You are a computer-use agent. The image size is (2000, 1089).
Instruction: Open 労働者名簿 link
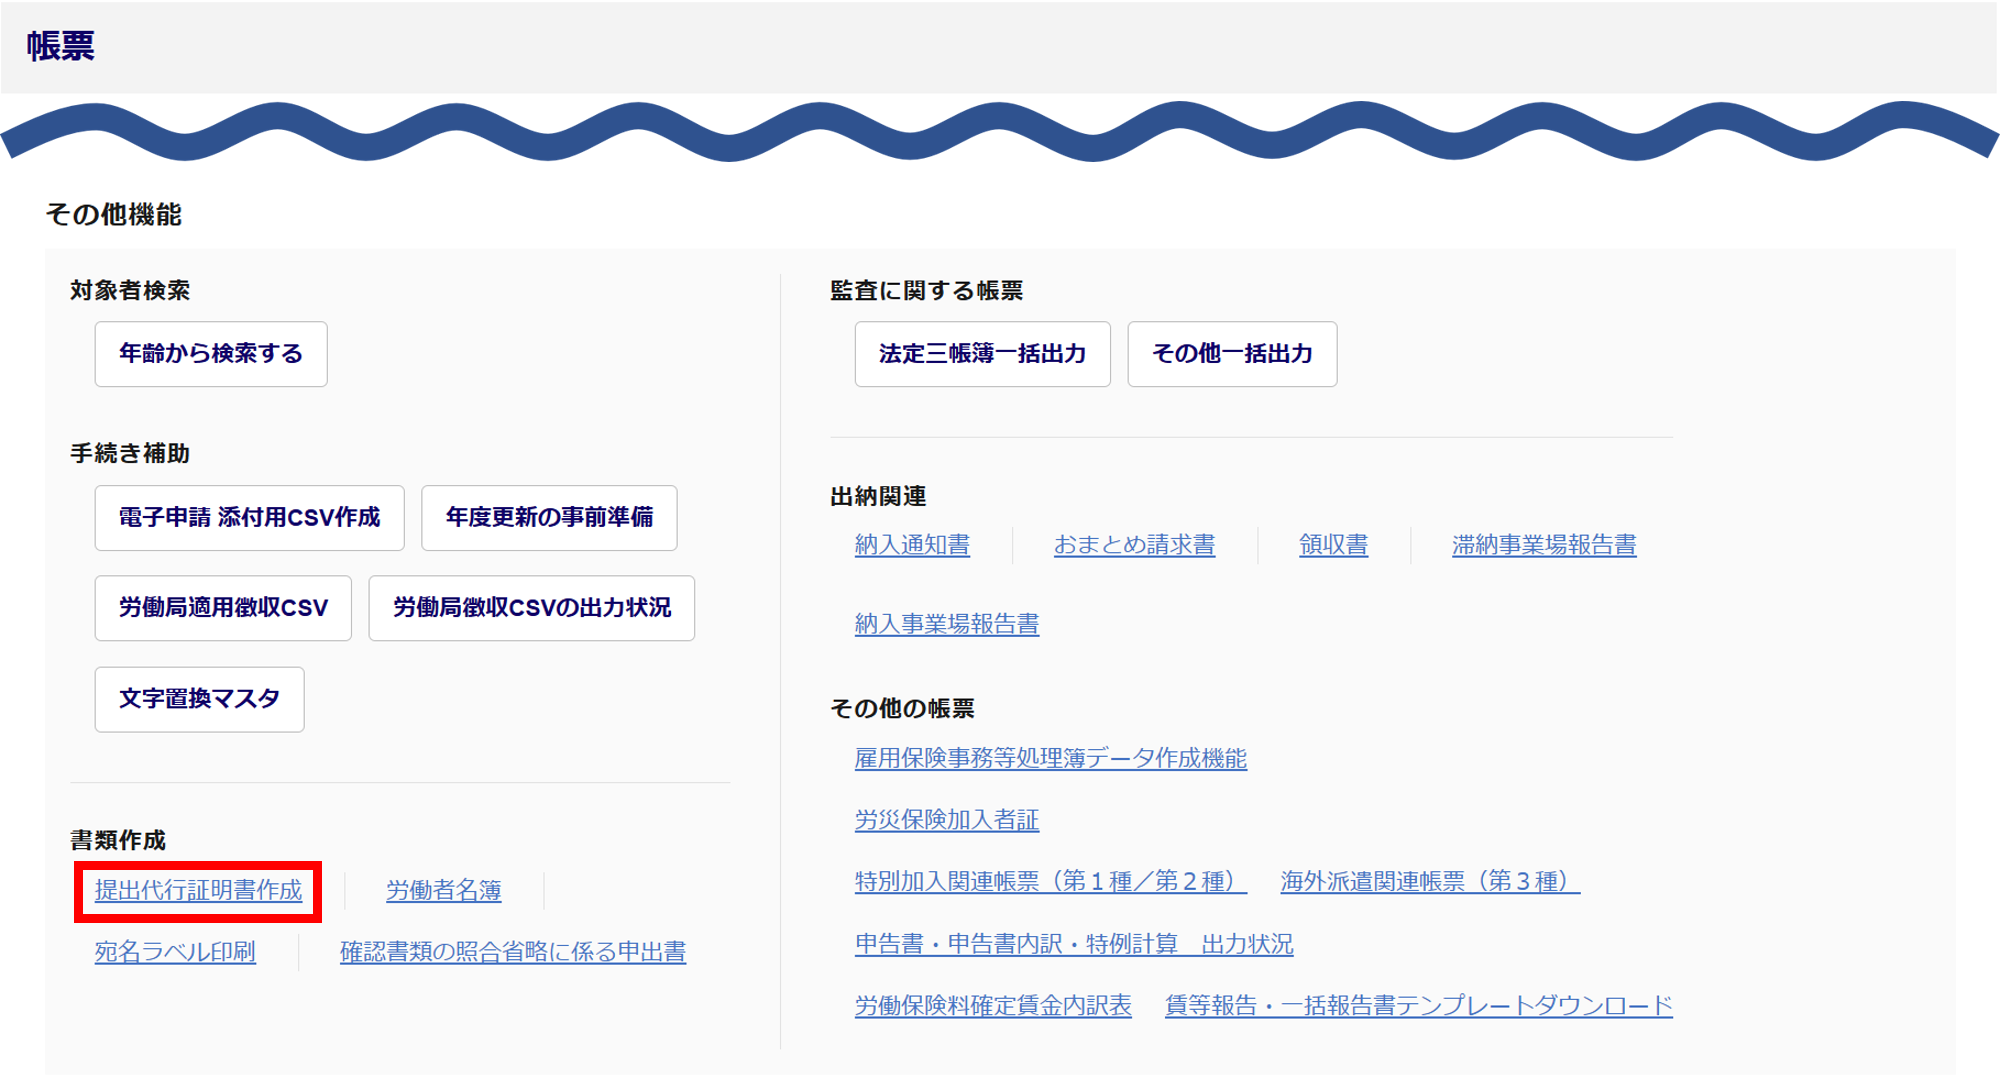point(443,890)
